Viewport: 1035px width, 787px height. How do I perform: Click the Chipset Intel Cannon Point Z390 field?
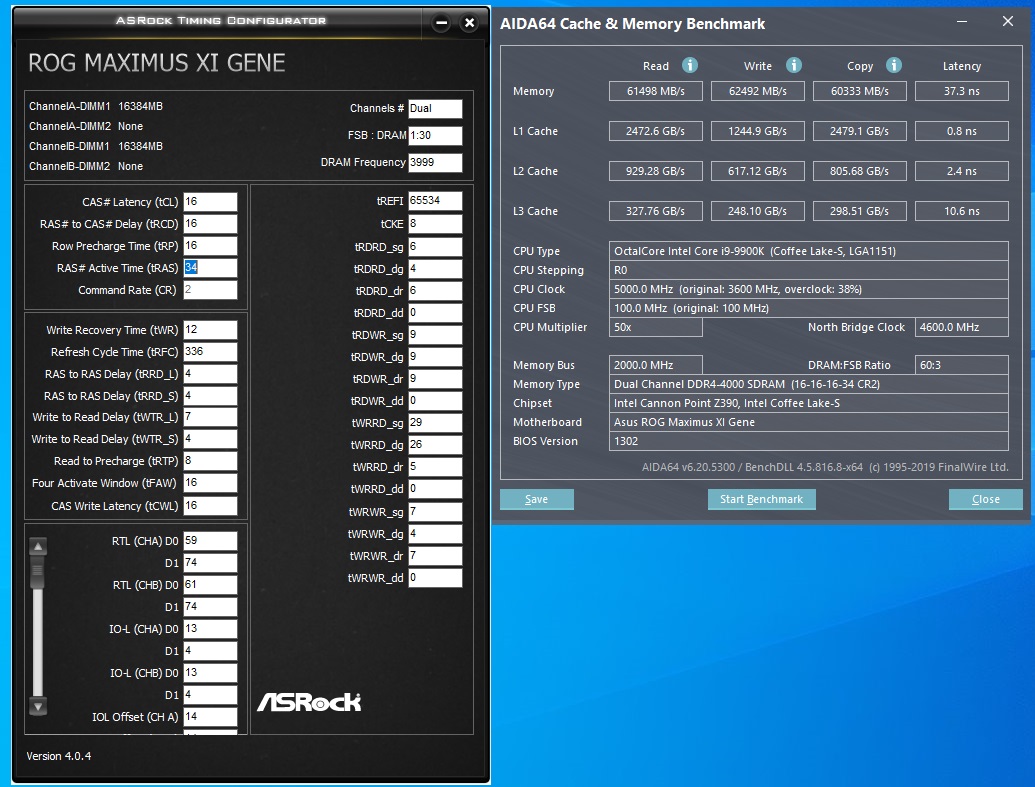pyautogui.click(x=809, y=403)
